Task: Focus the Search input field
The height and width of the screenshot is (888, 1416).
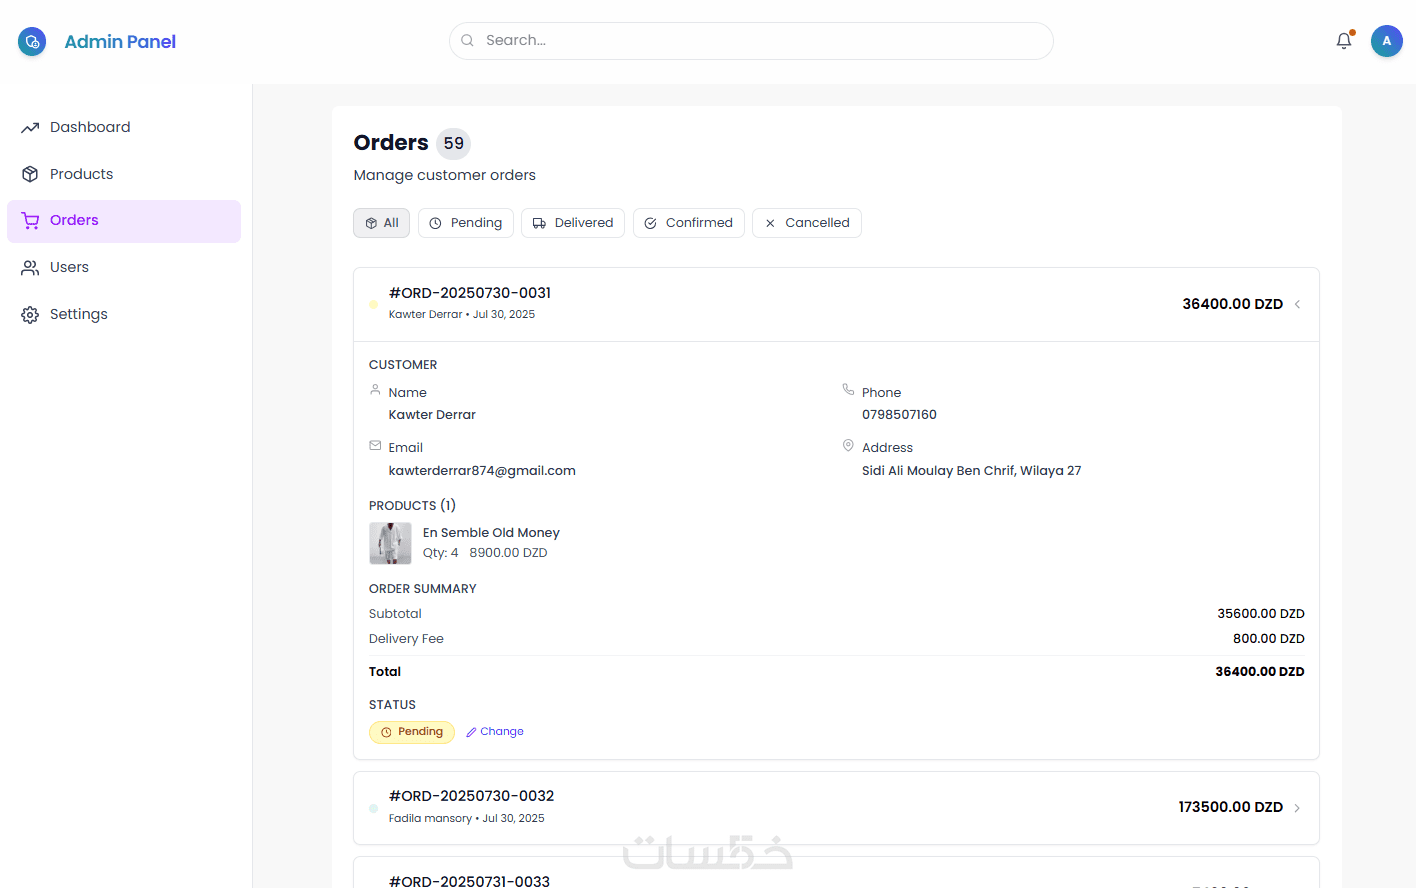Action: click(x=751, y=41)
